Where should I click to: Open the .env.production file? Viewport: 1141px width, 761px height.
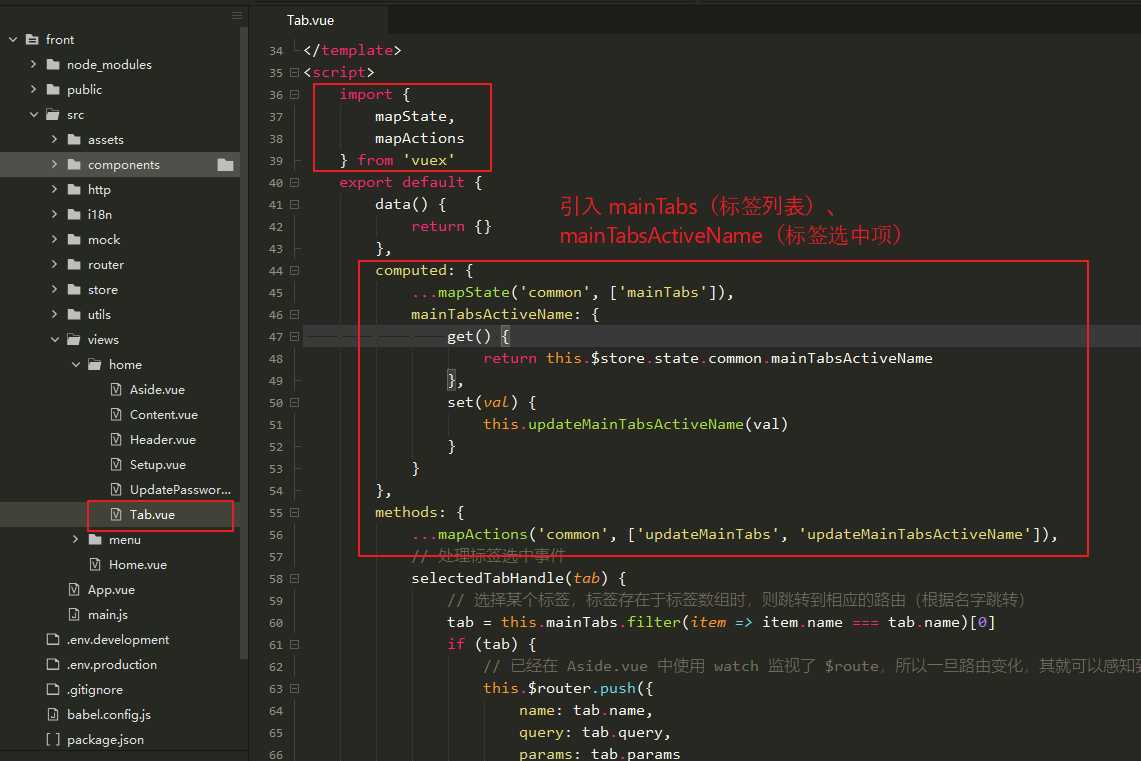coord(112,664)
